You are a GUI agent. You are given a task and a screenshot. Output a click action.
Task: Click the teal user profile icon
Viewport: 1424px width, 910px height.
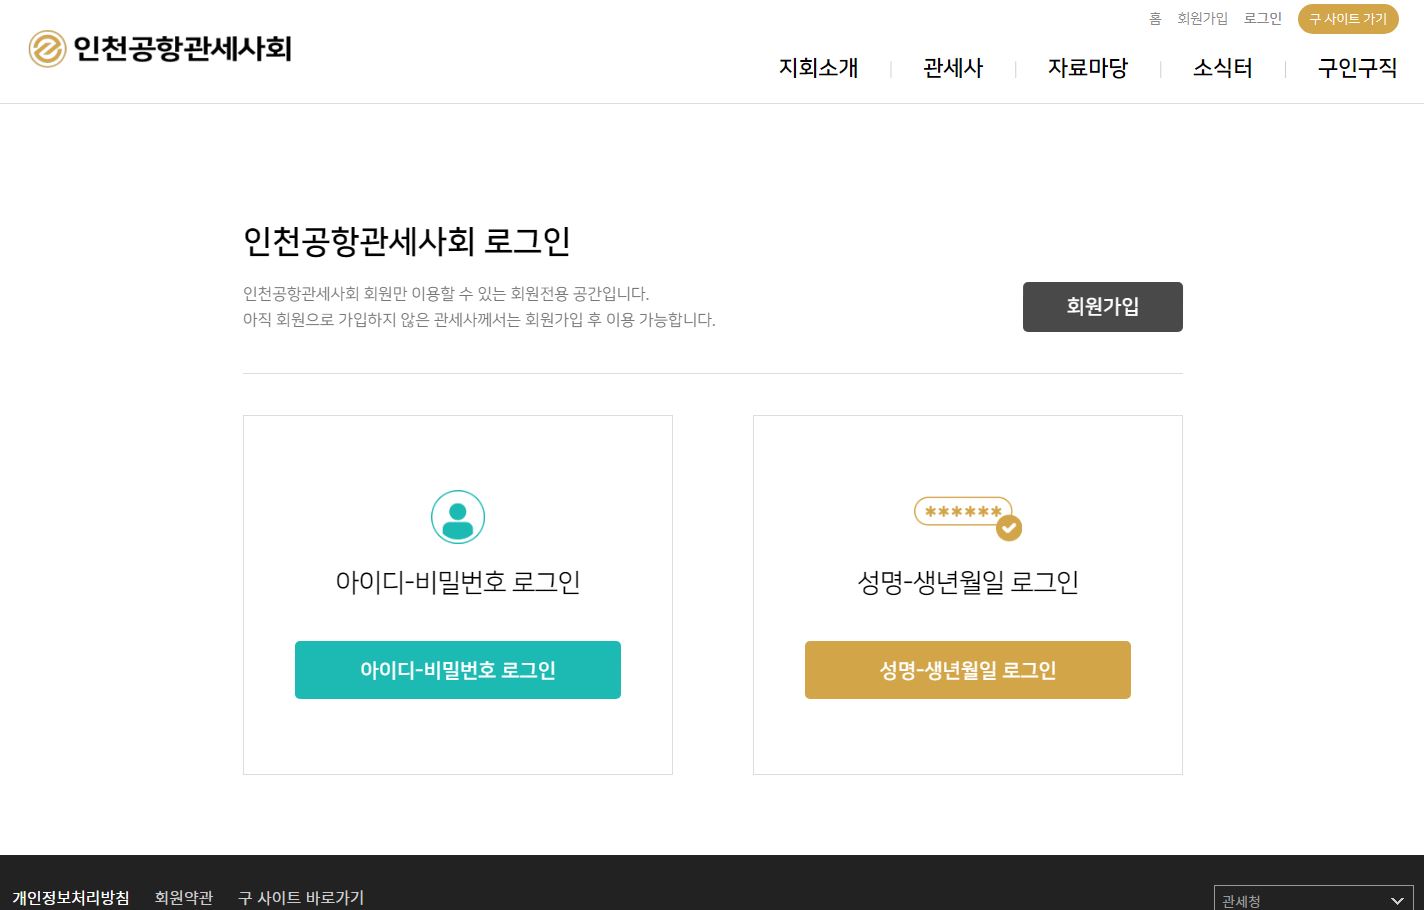[458, 517]
